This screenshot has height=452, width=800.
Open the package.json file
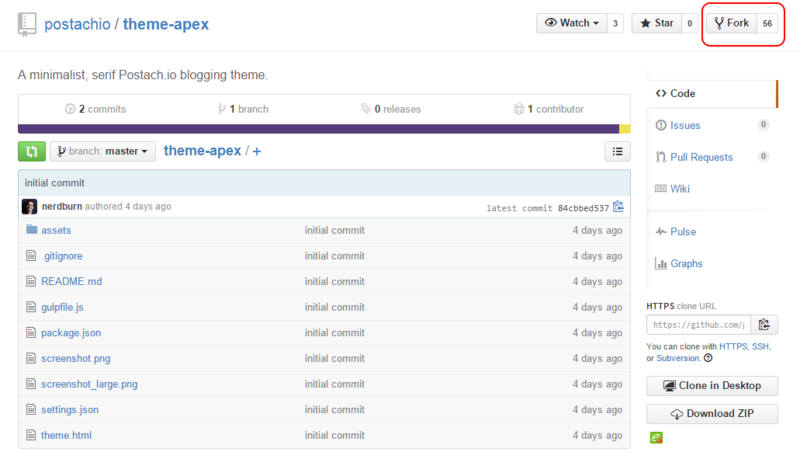(x=71, y=333)
